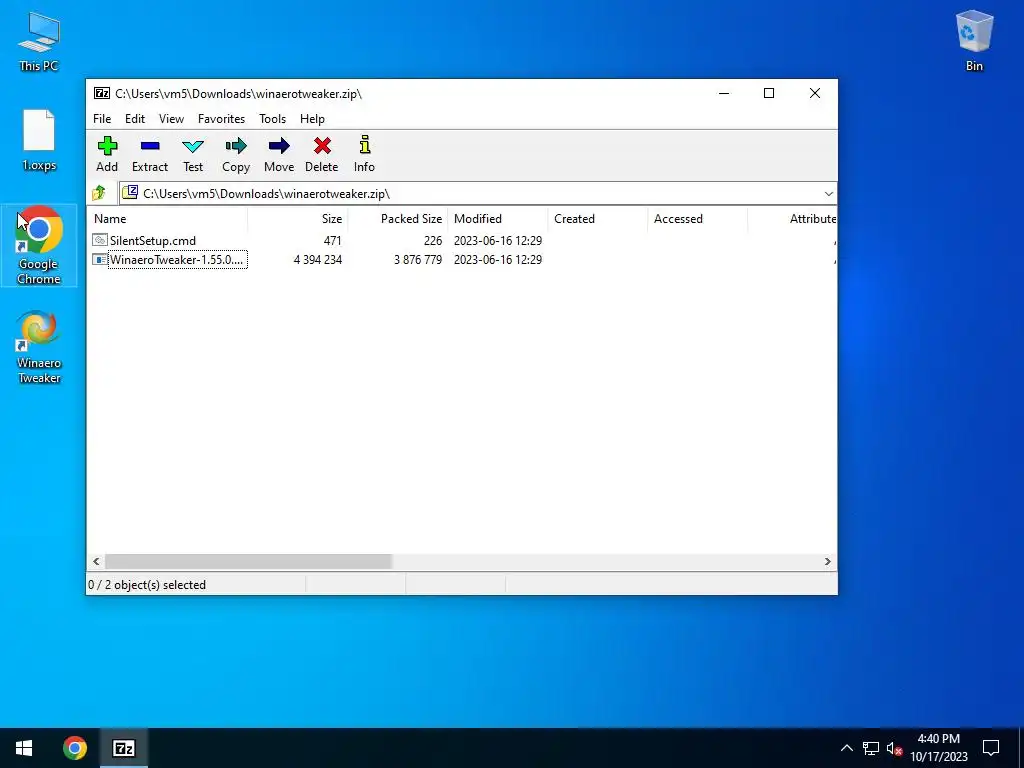This screenshot has width=1024, height=768.
Task: Sort by the Size column header
Action: pyautogui.click(x=298, y=219)
